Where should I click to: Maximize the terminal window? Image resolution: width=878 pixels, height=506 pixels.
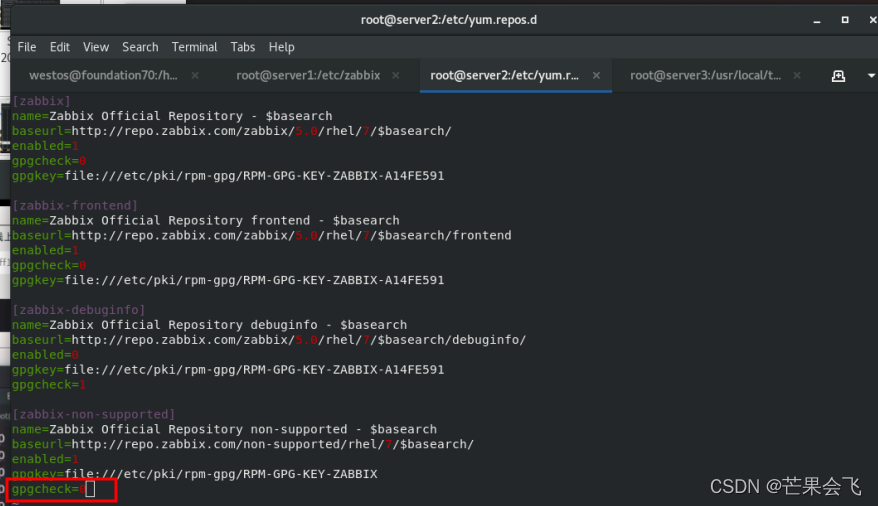tap(845, 20)
